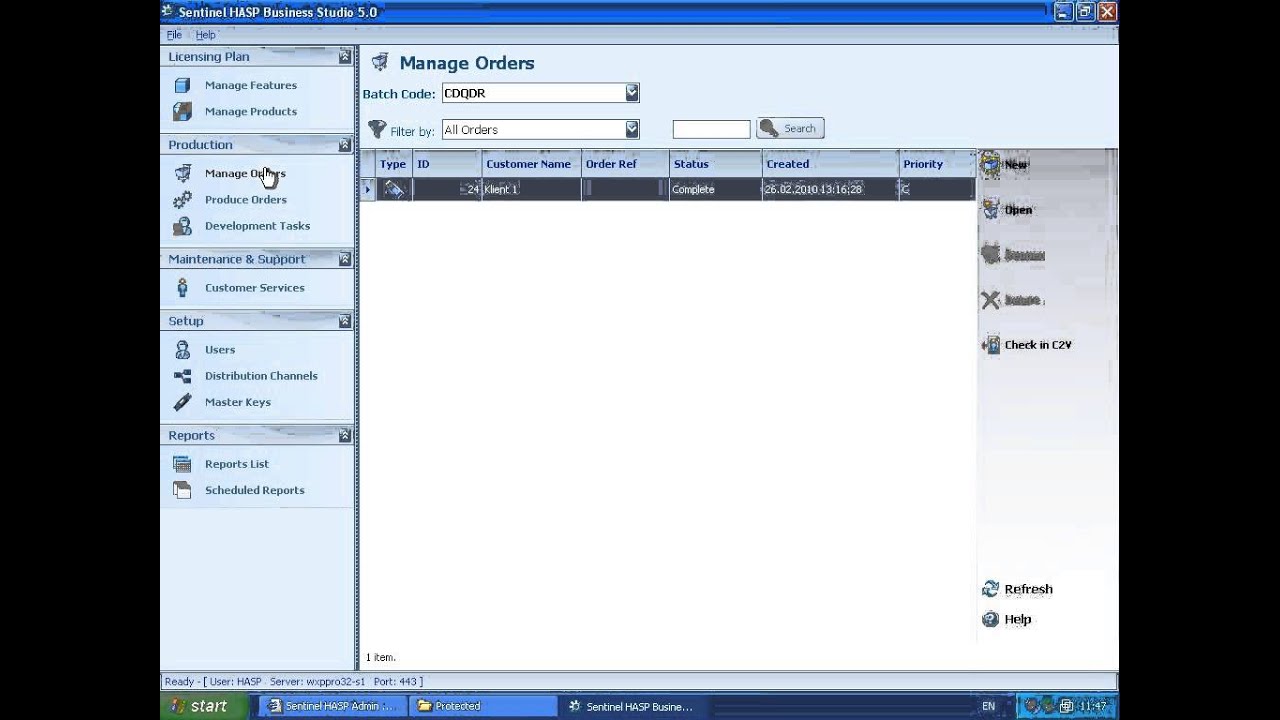Click the Distribution Channels icon

[x=182, y=376]
